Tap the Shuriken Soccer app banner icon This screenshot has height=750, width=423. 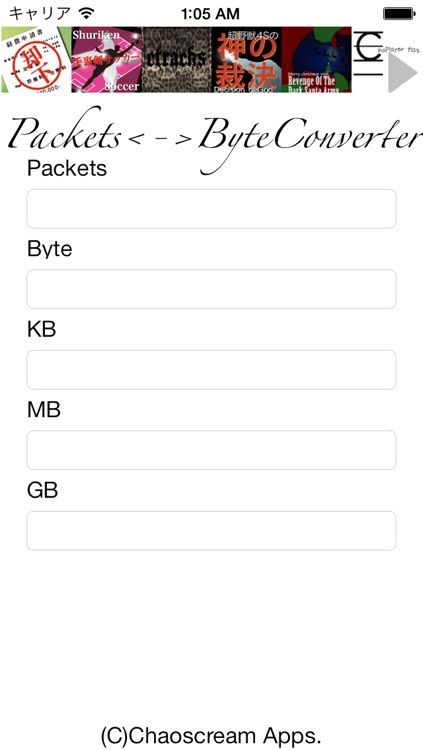coord(106,60)
